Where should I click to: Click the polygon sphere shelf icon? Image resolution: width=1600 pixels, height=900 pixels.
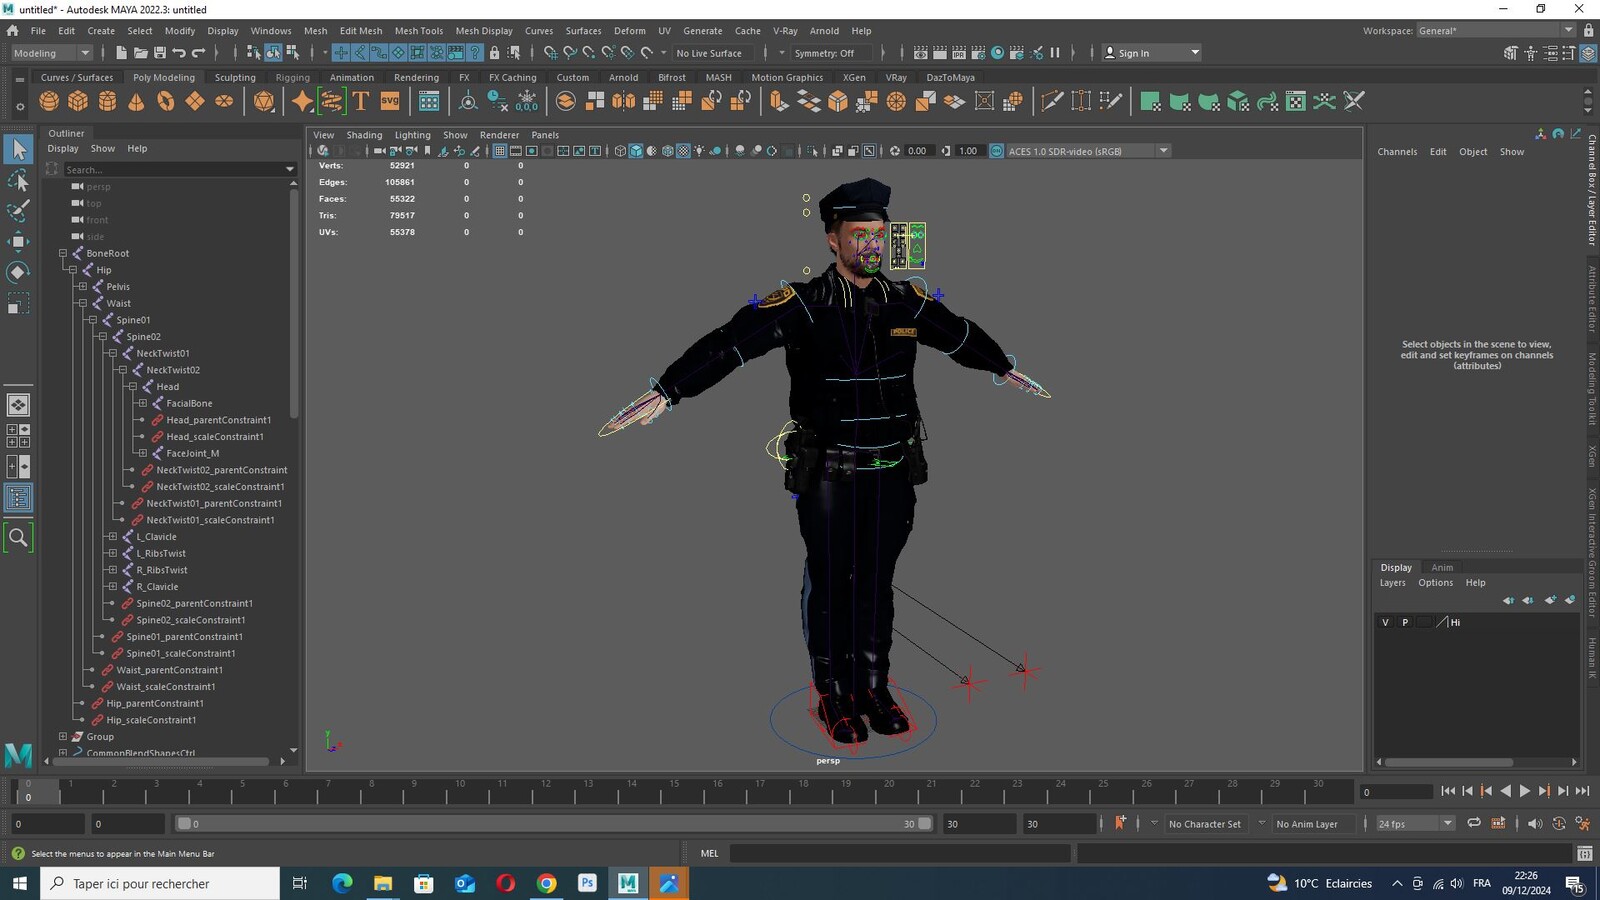point(49,101)
